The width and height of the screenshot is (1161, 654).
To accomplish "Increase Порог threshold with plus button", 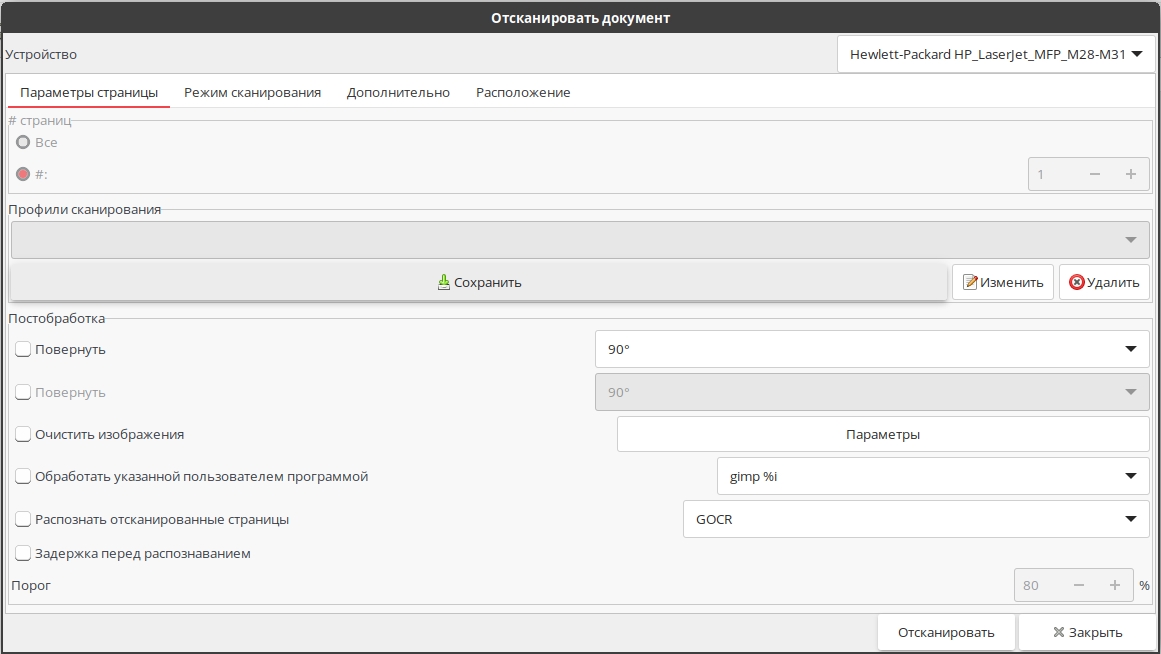I will (x=1115, y=585).
